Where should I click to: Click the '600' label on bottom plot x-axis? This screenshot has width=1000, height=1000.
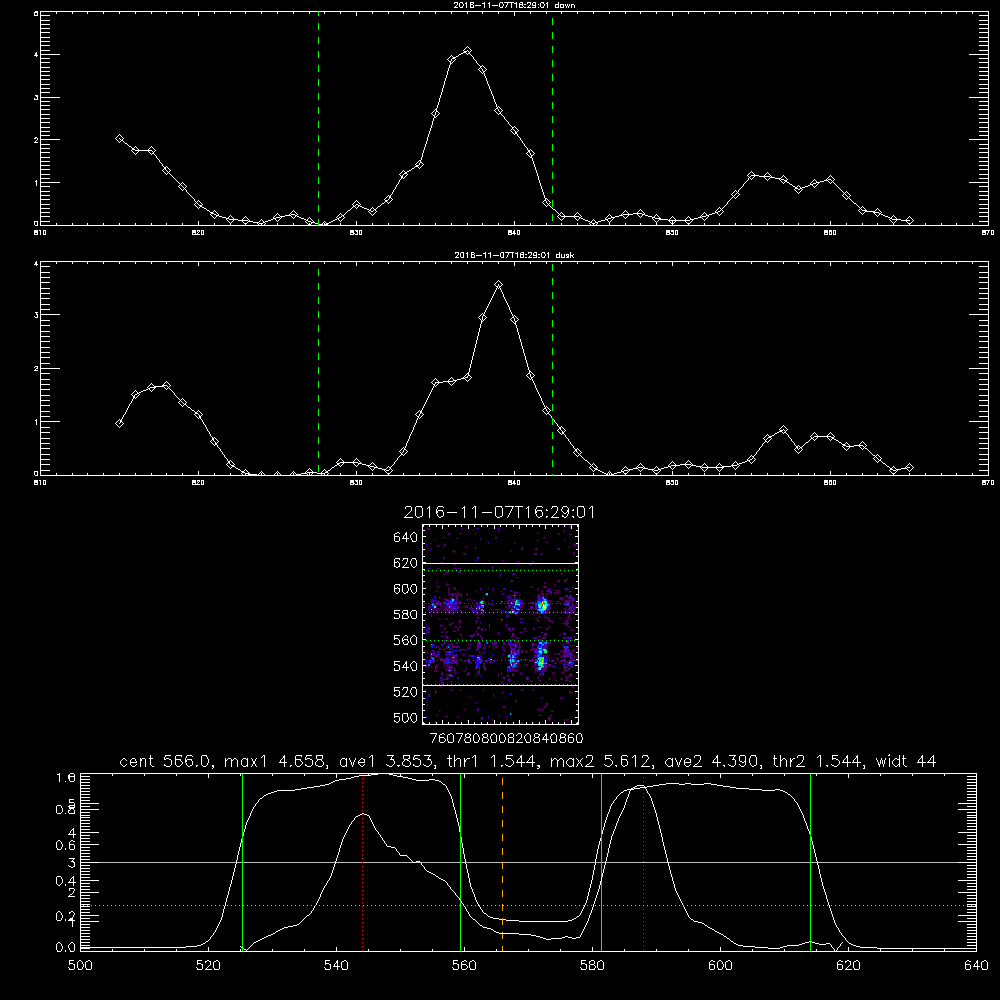pos(721,966)
